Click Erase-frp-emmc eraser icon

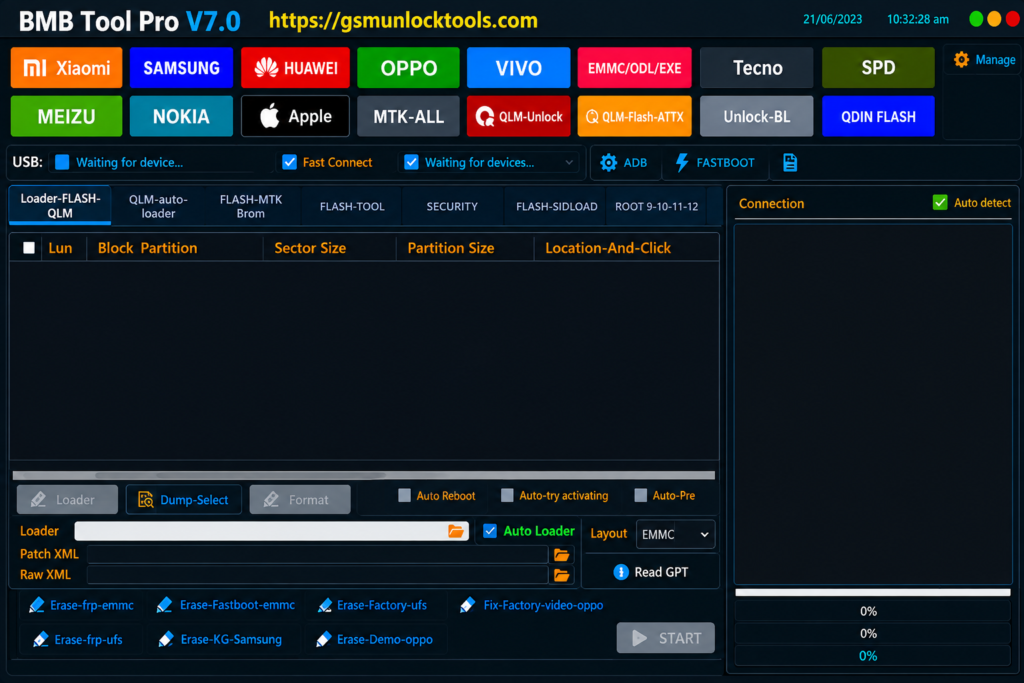tap(37, 605)
